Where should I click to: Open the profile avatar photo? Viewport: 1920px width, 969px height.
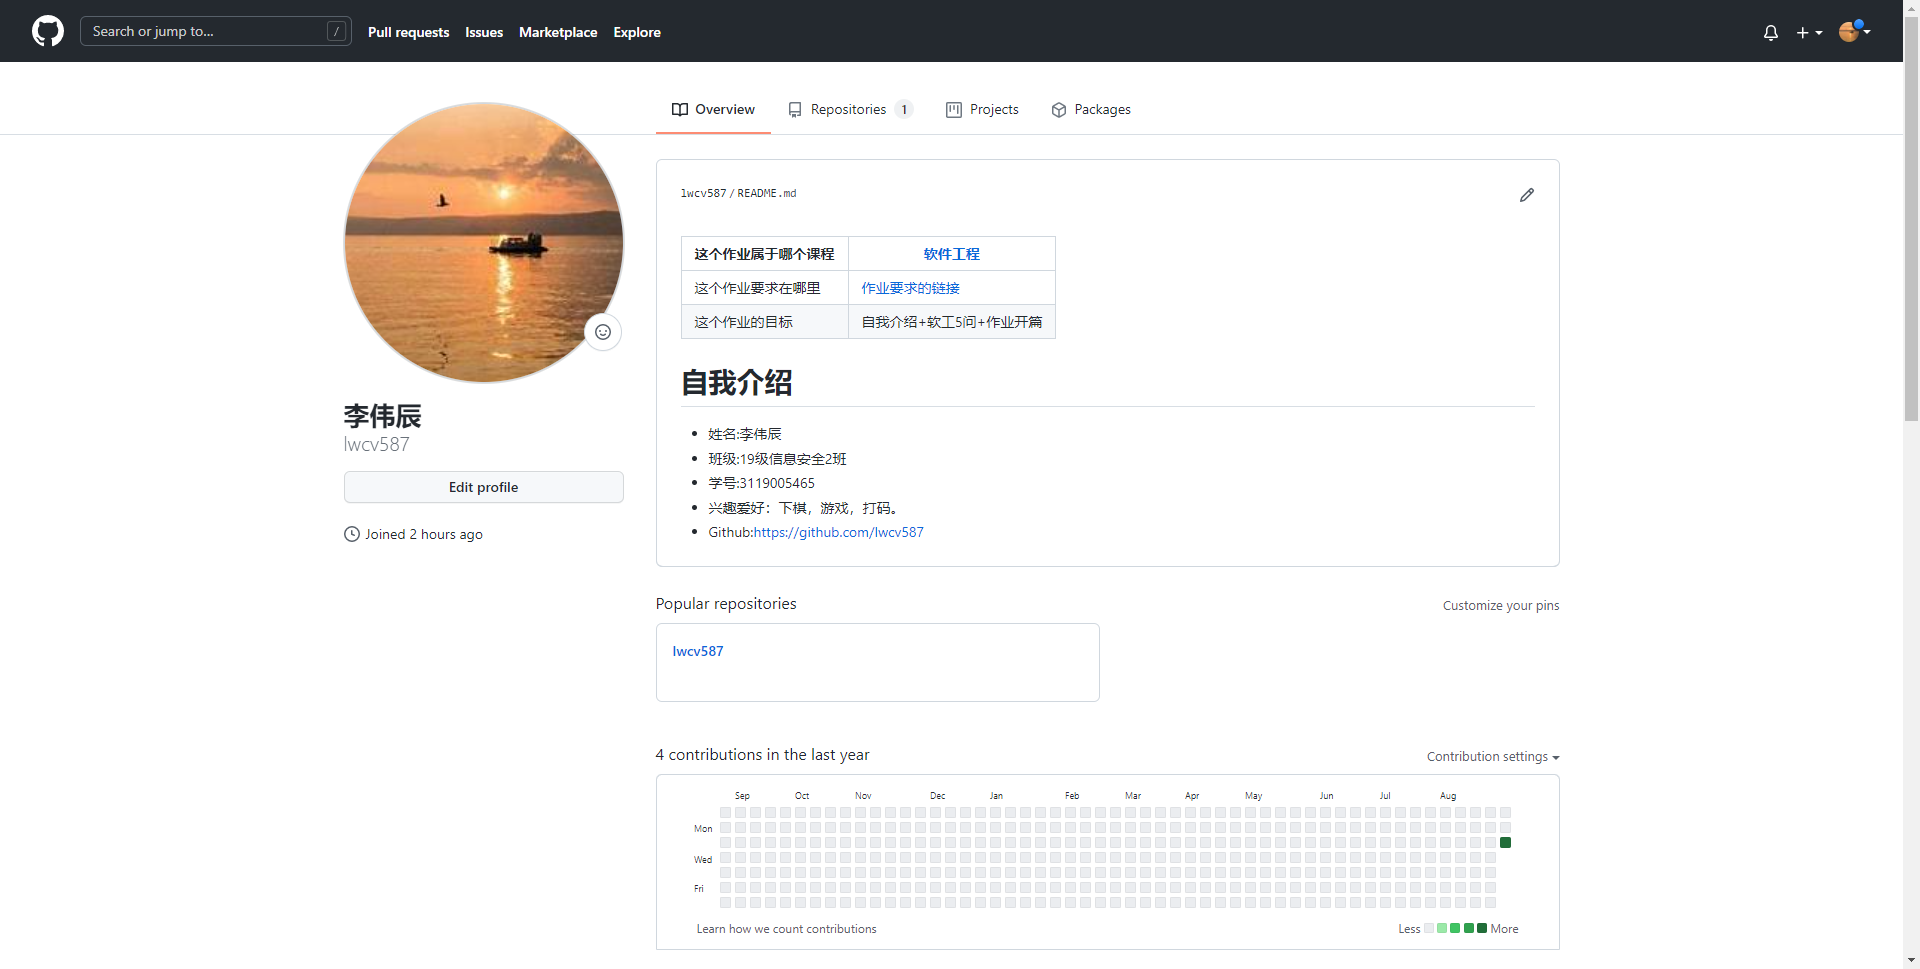coord(484,242)
